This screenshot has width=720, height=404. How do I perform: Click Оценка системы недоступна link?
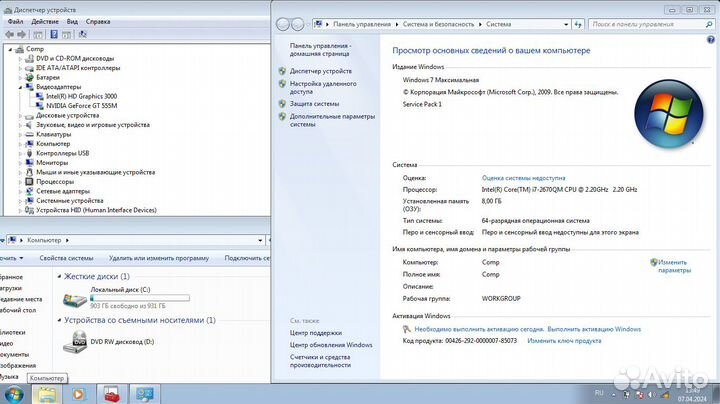click(523, 178)
